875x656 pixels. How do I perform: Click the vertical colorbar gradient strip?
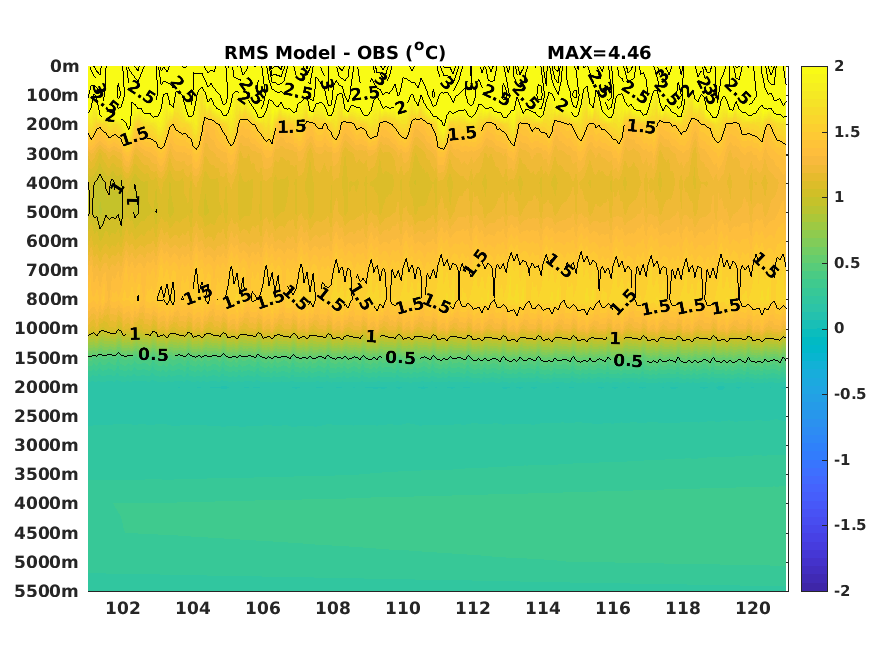[814, 329]
